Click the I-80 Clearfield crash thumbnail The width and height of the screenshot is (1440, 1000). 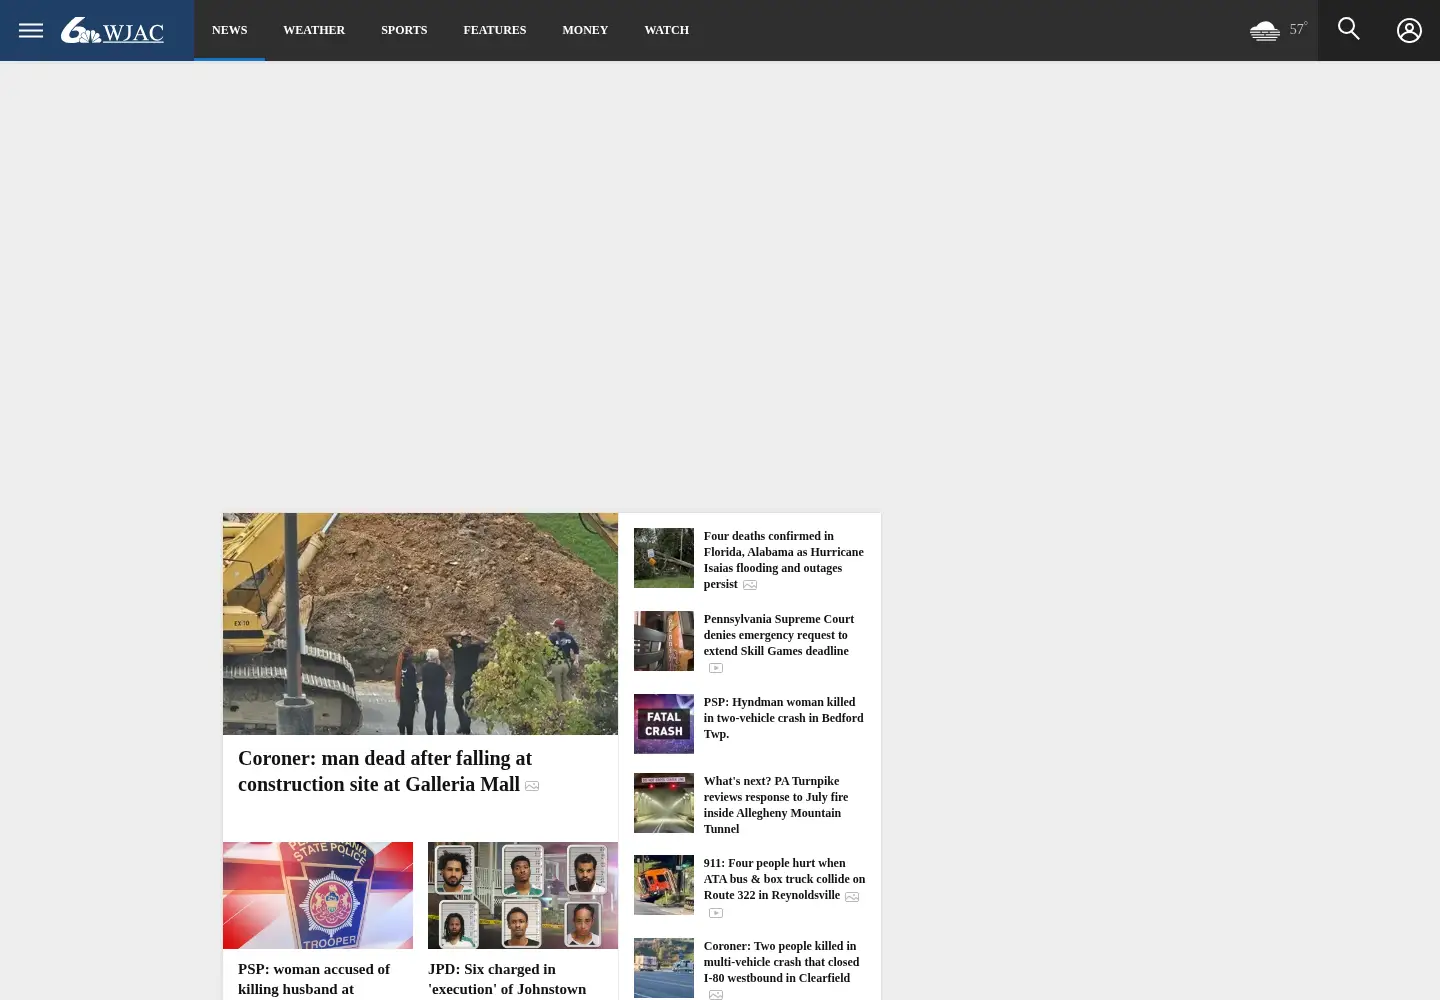tap(664, 968)
